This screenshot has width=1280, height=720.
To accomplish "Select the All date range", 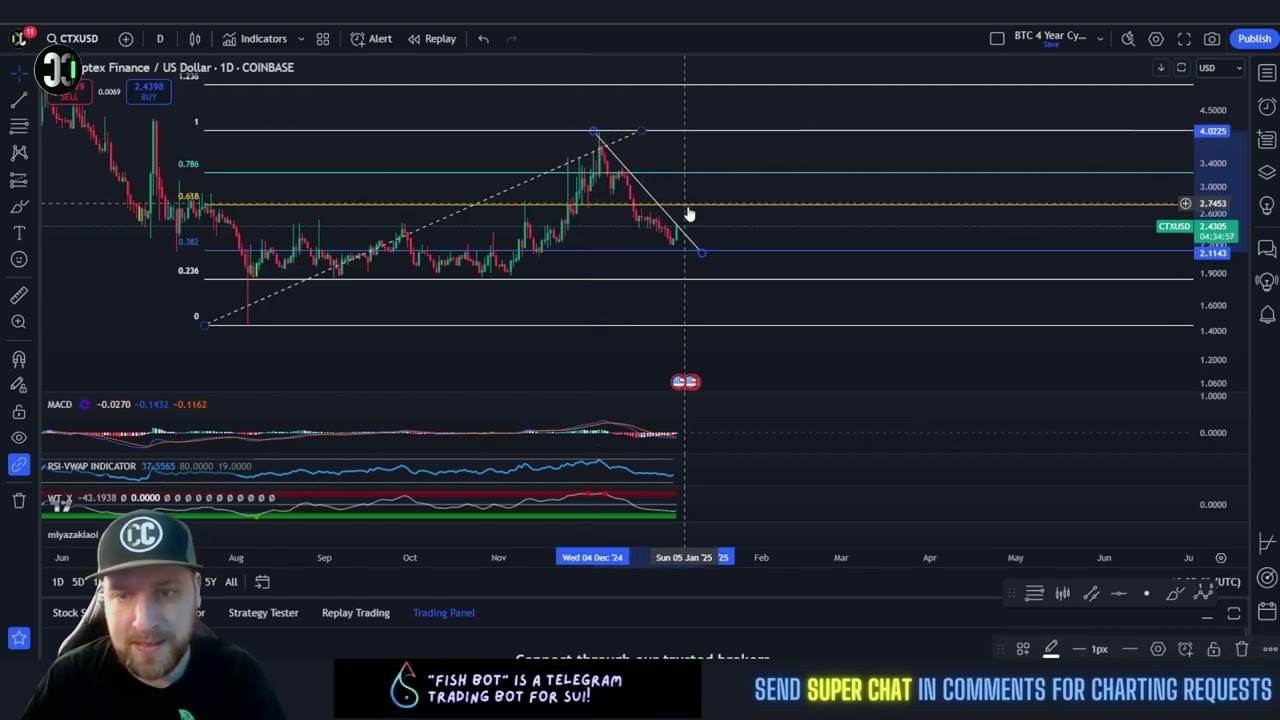I will [x=231, y=582].
